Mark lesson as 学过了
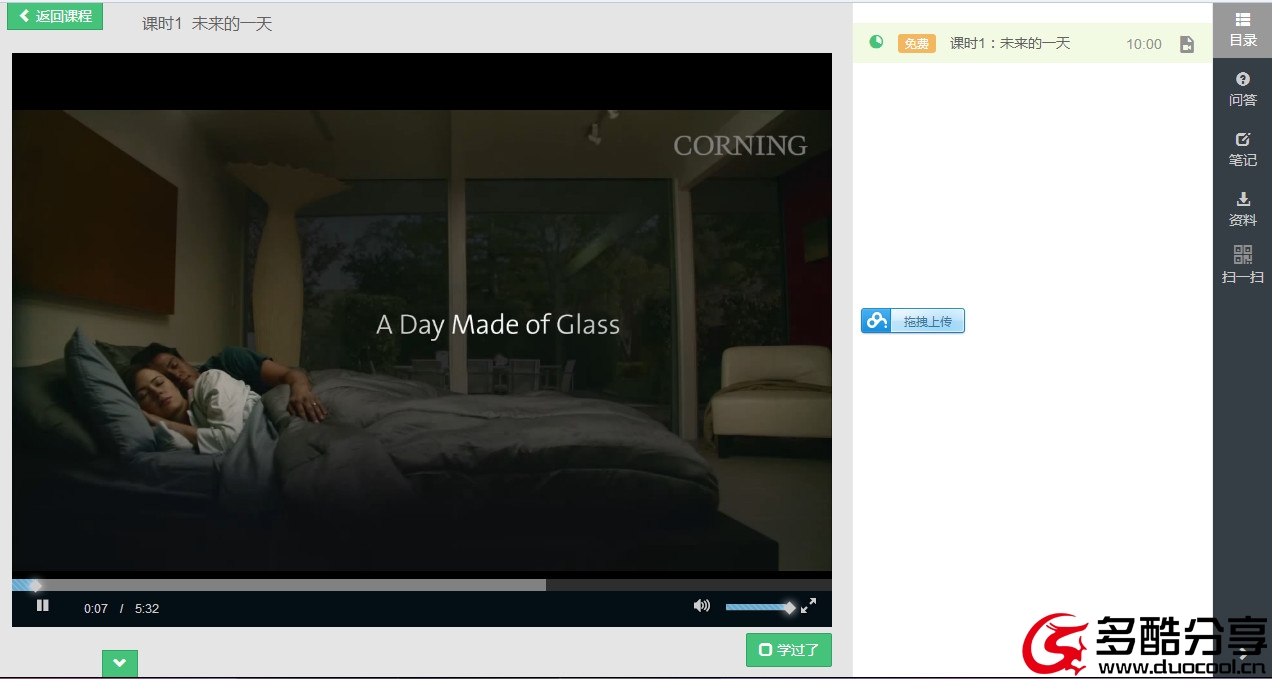This screenshot has height=679, width=1272. [789, 650]
